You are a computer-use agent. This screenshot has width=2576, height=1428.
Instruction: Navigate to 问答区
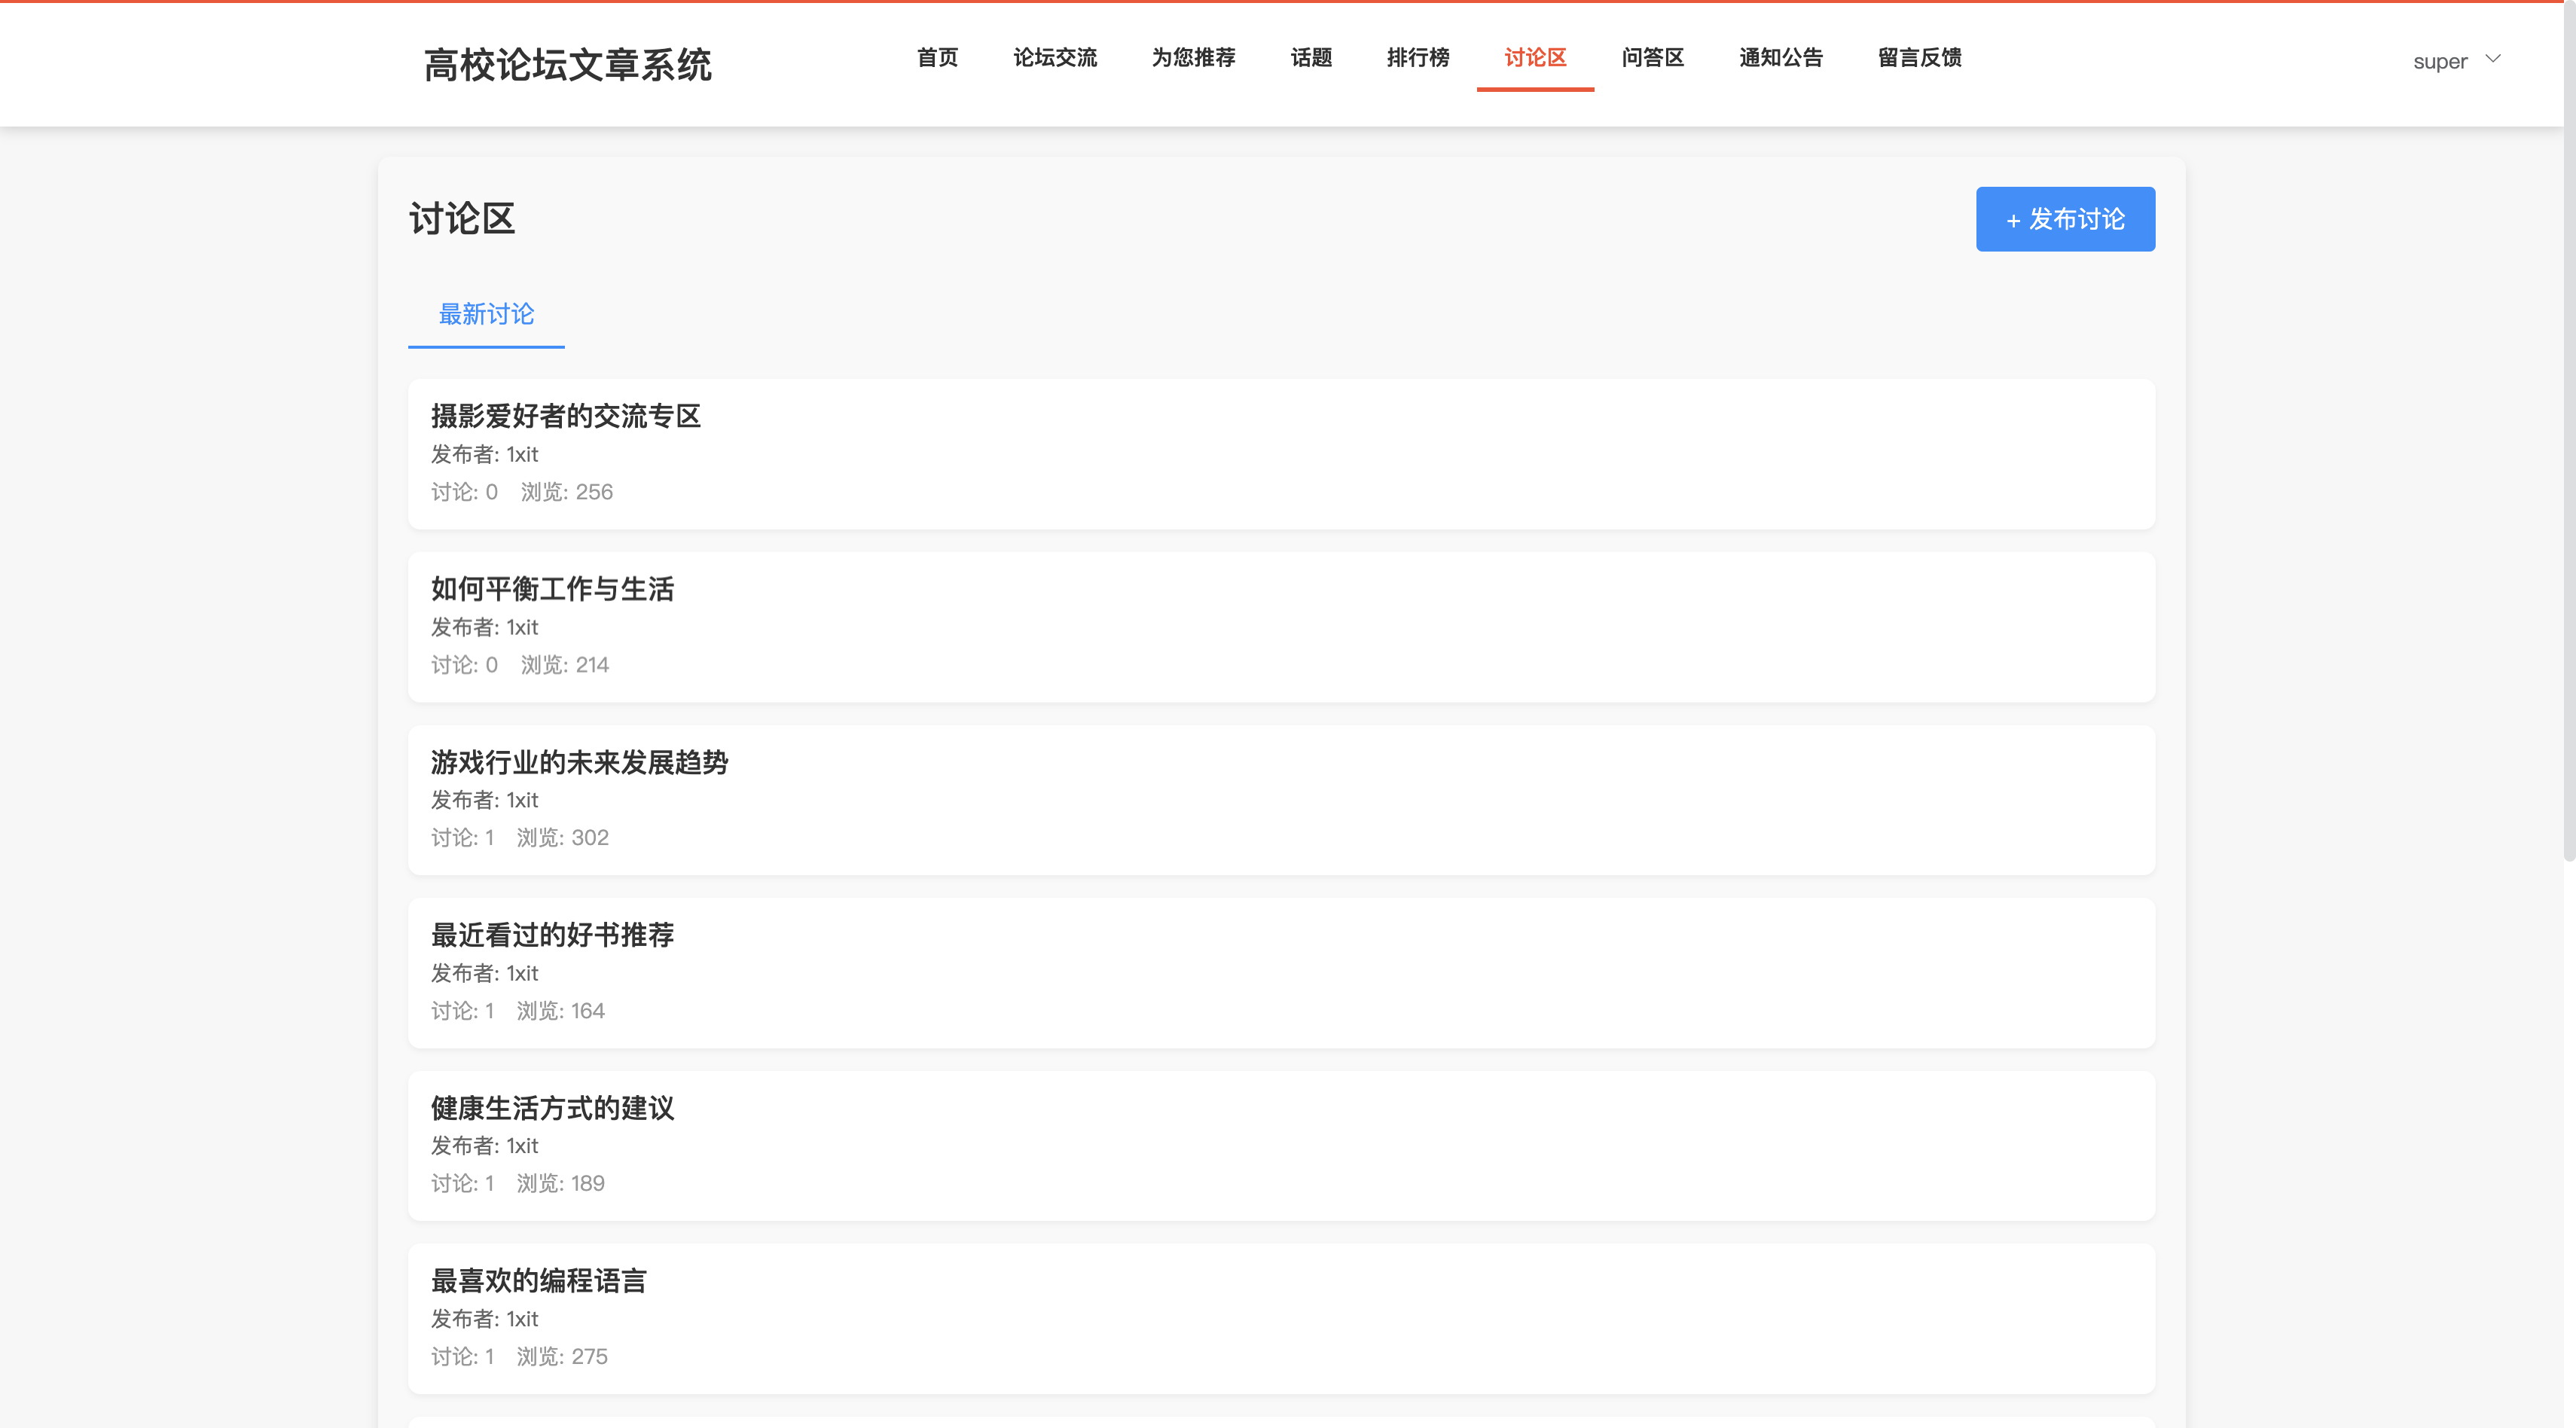(x=1652, y=58)
